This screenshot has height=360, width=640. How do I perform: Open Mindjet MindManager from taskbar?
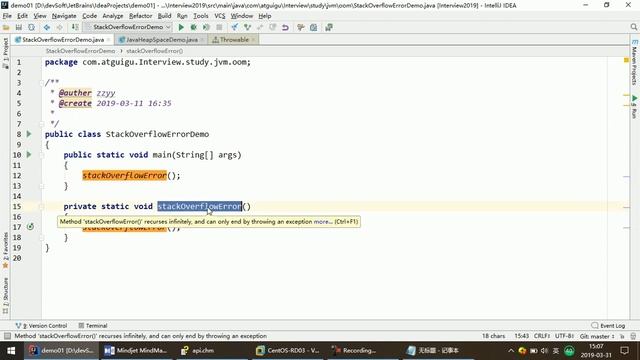(x=135, y=351)
